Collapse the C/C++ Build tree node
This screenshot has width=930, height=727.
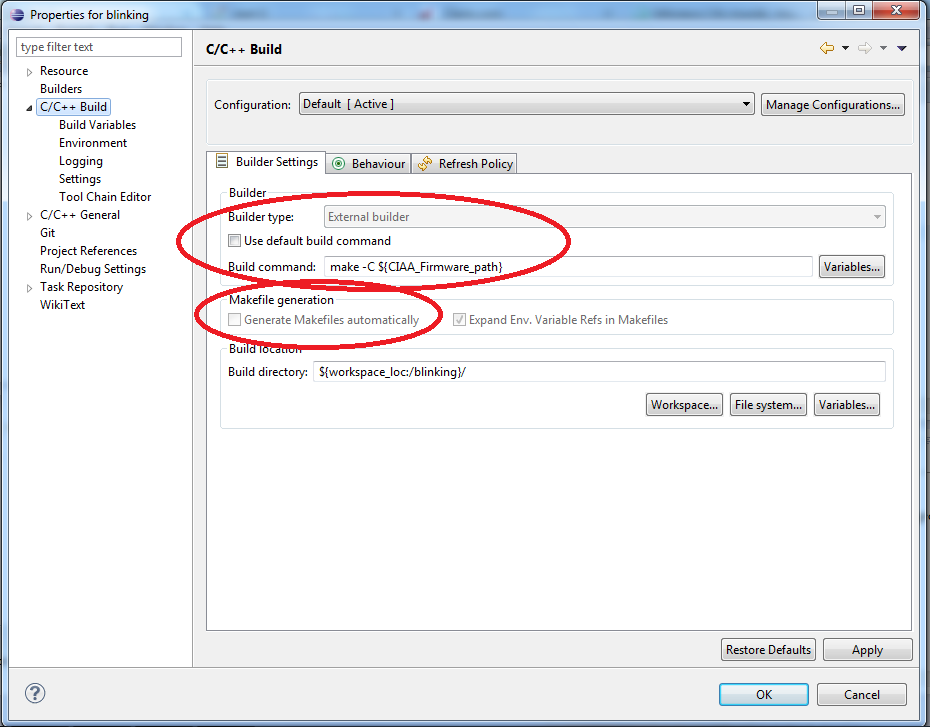tap(29, 108)
